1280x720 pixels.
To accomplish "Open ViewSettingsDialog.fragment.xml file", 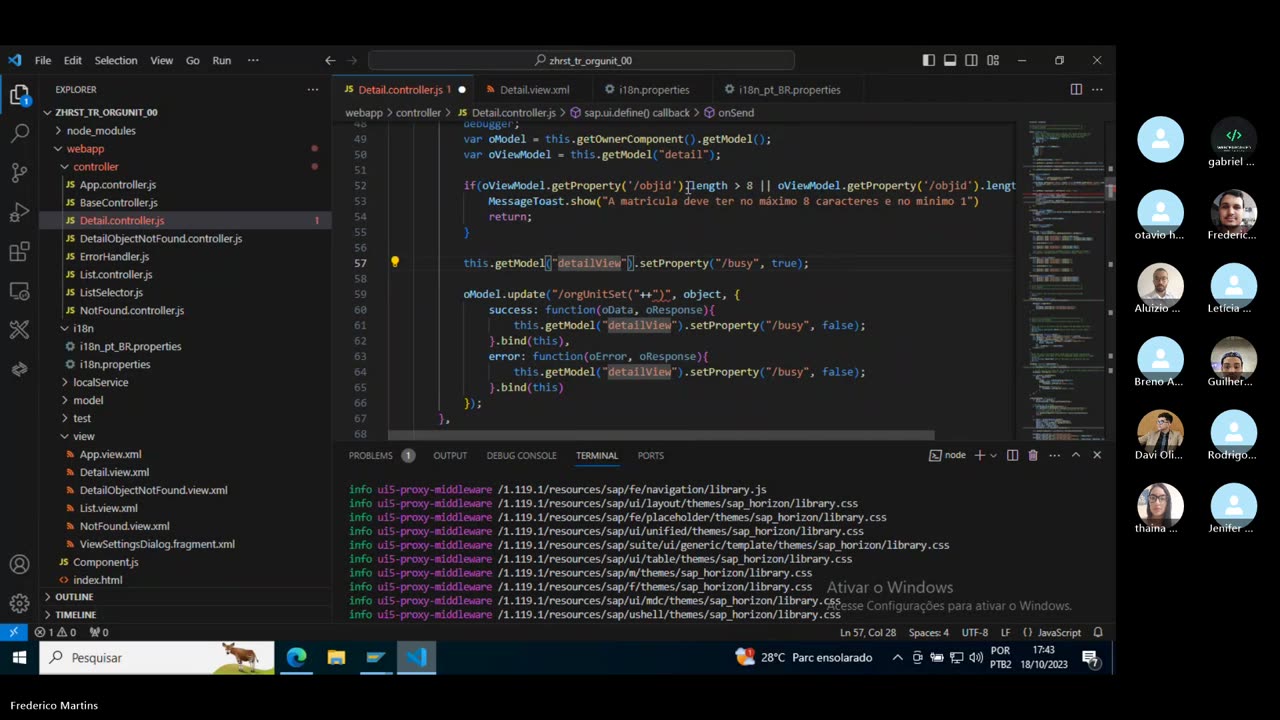I will click(157, 544).
